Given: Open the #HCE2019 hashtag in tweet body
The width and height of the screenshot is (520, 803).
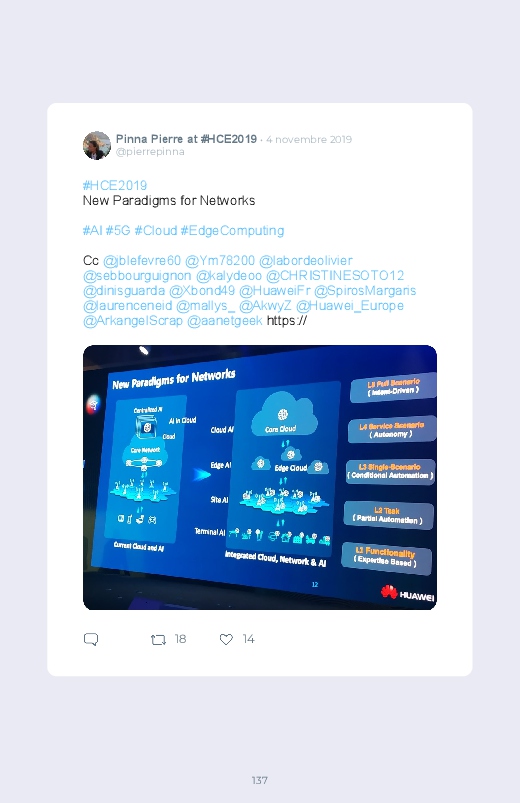Looking at the screenshot, I should click(x=115, y=185).
